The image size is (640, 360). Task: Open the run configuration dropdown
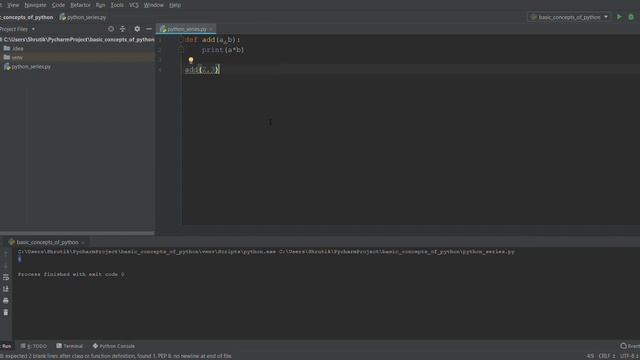(x=569, y=17)
